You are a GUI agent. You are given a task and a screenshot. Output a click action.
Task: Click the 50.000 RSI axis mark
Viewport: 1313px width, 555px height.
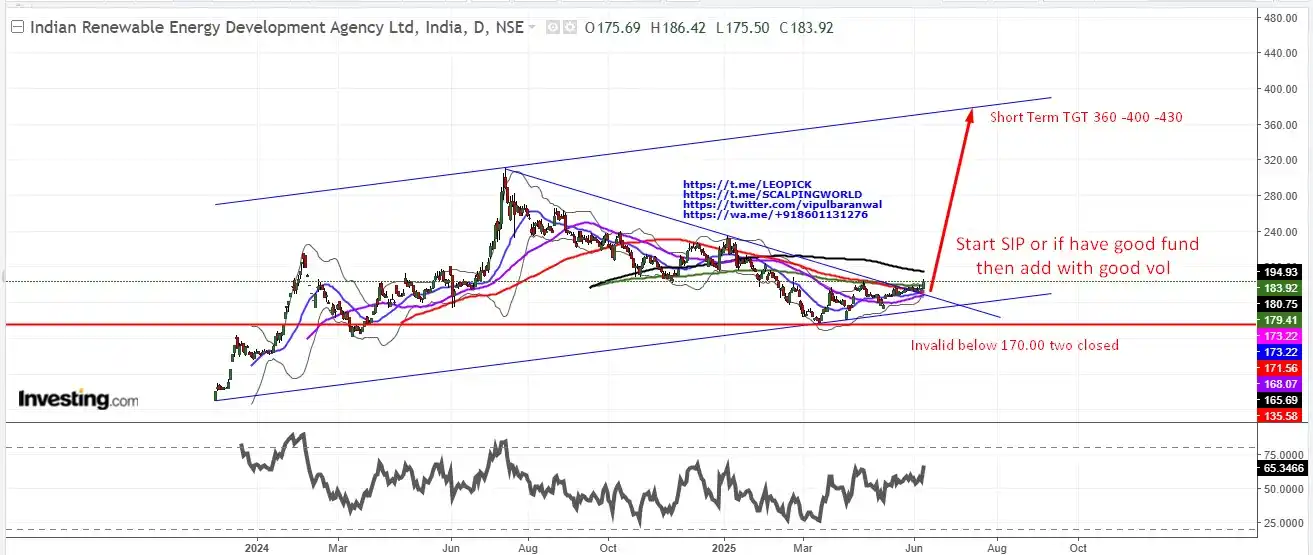pyautogui.click(x=1284, y=489)
